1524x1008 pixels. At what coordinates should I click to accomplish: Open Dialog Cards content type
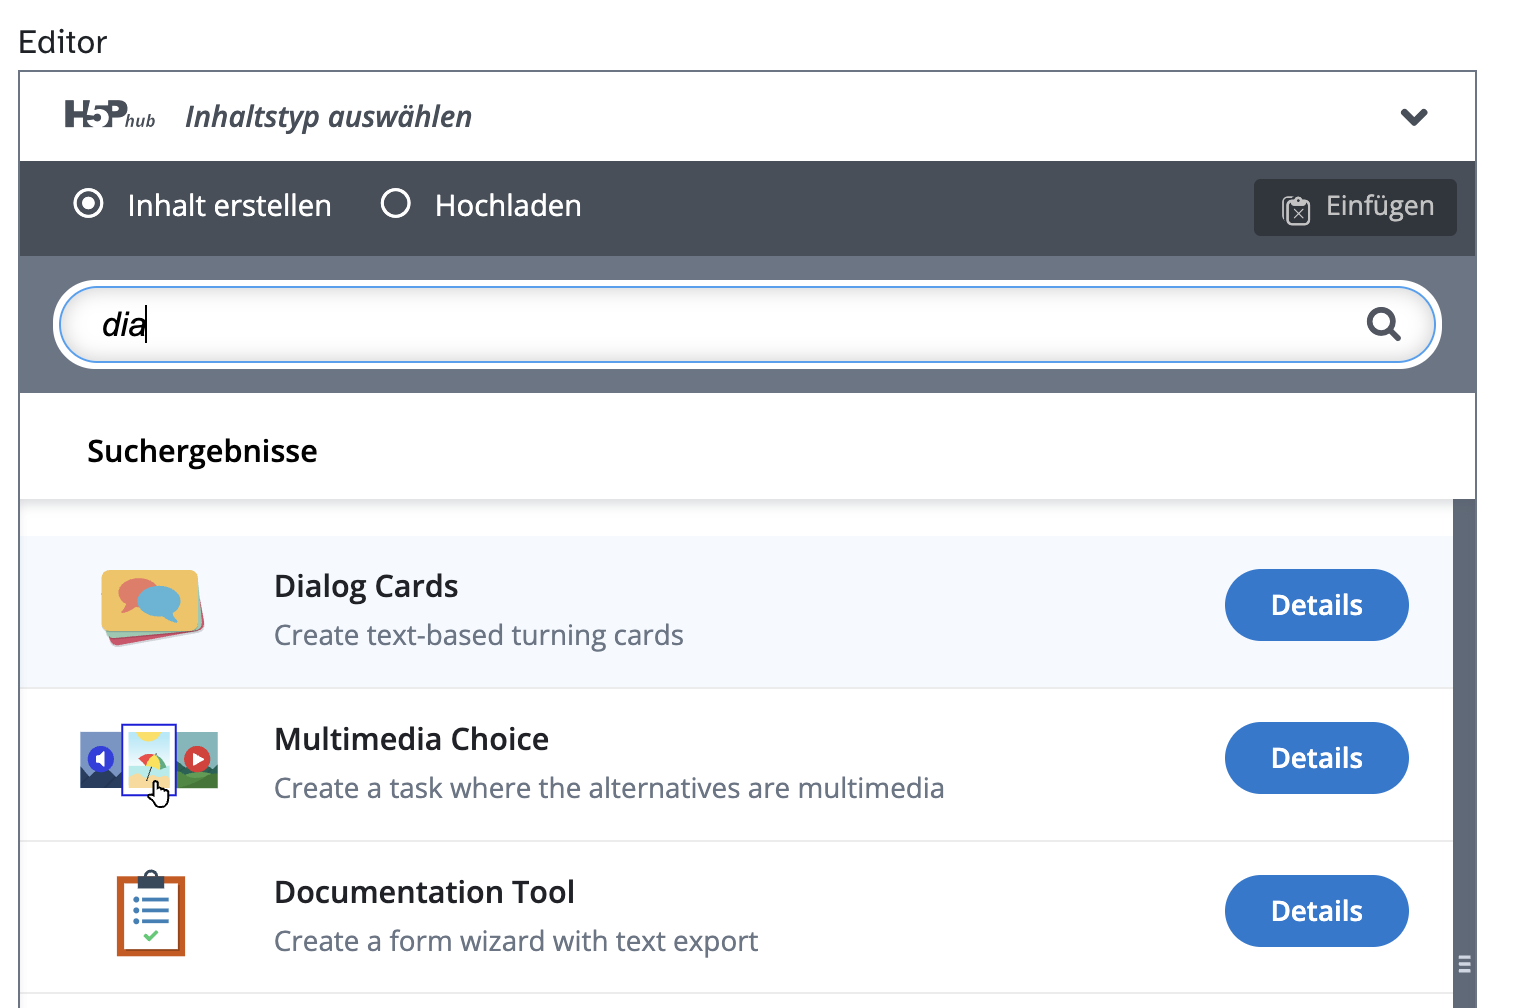point(366,586)
